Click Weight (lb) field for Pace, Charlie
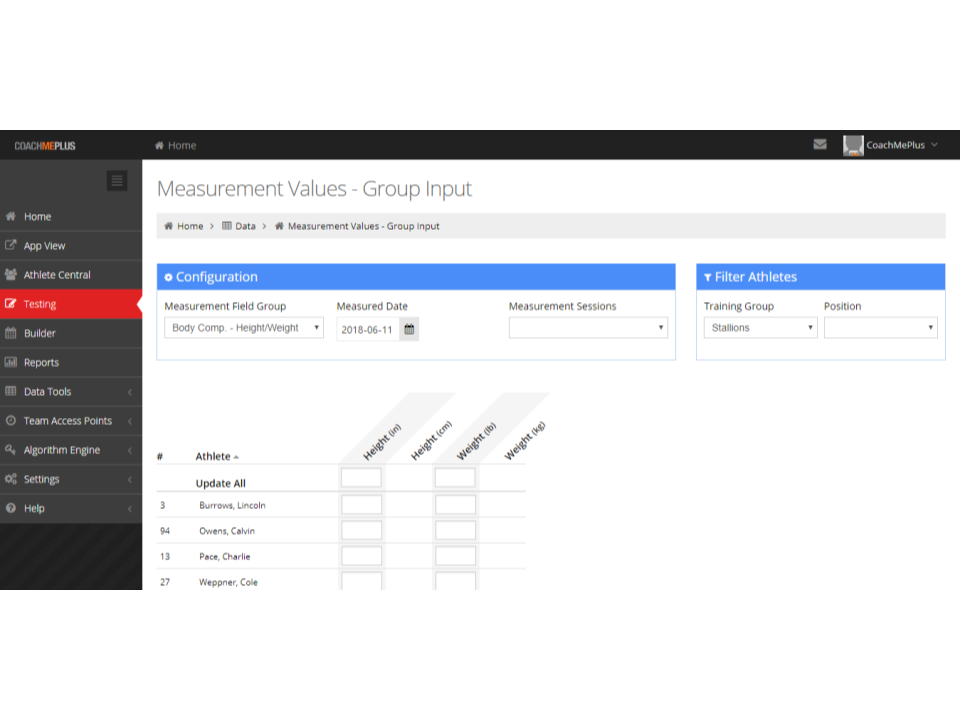 pyautogui.click(x=455, y=556)
